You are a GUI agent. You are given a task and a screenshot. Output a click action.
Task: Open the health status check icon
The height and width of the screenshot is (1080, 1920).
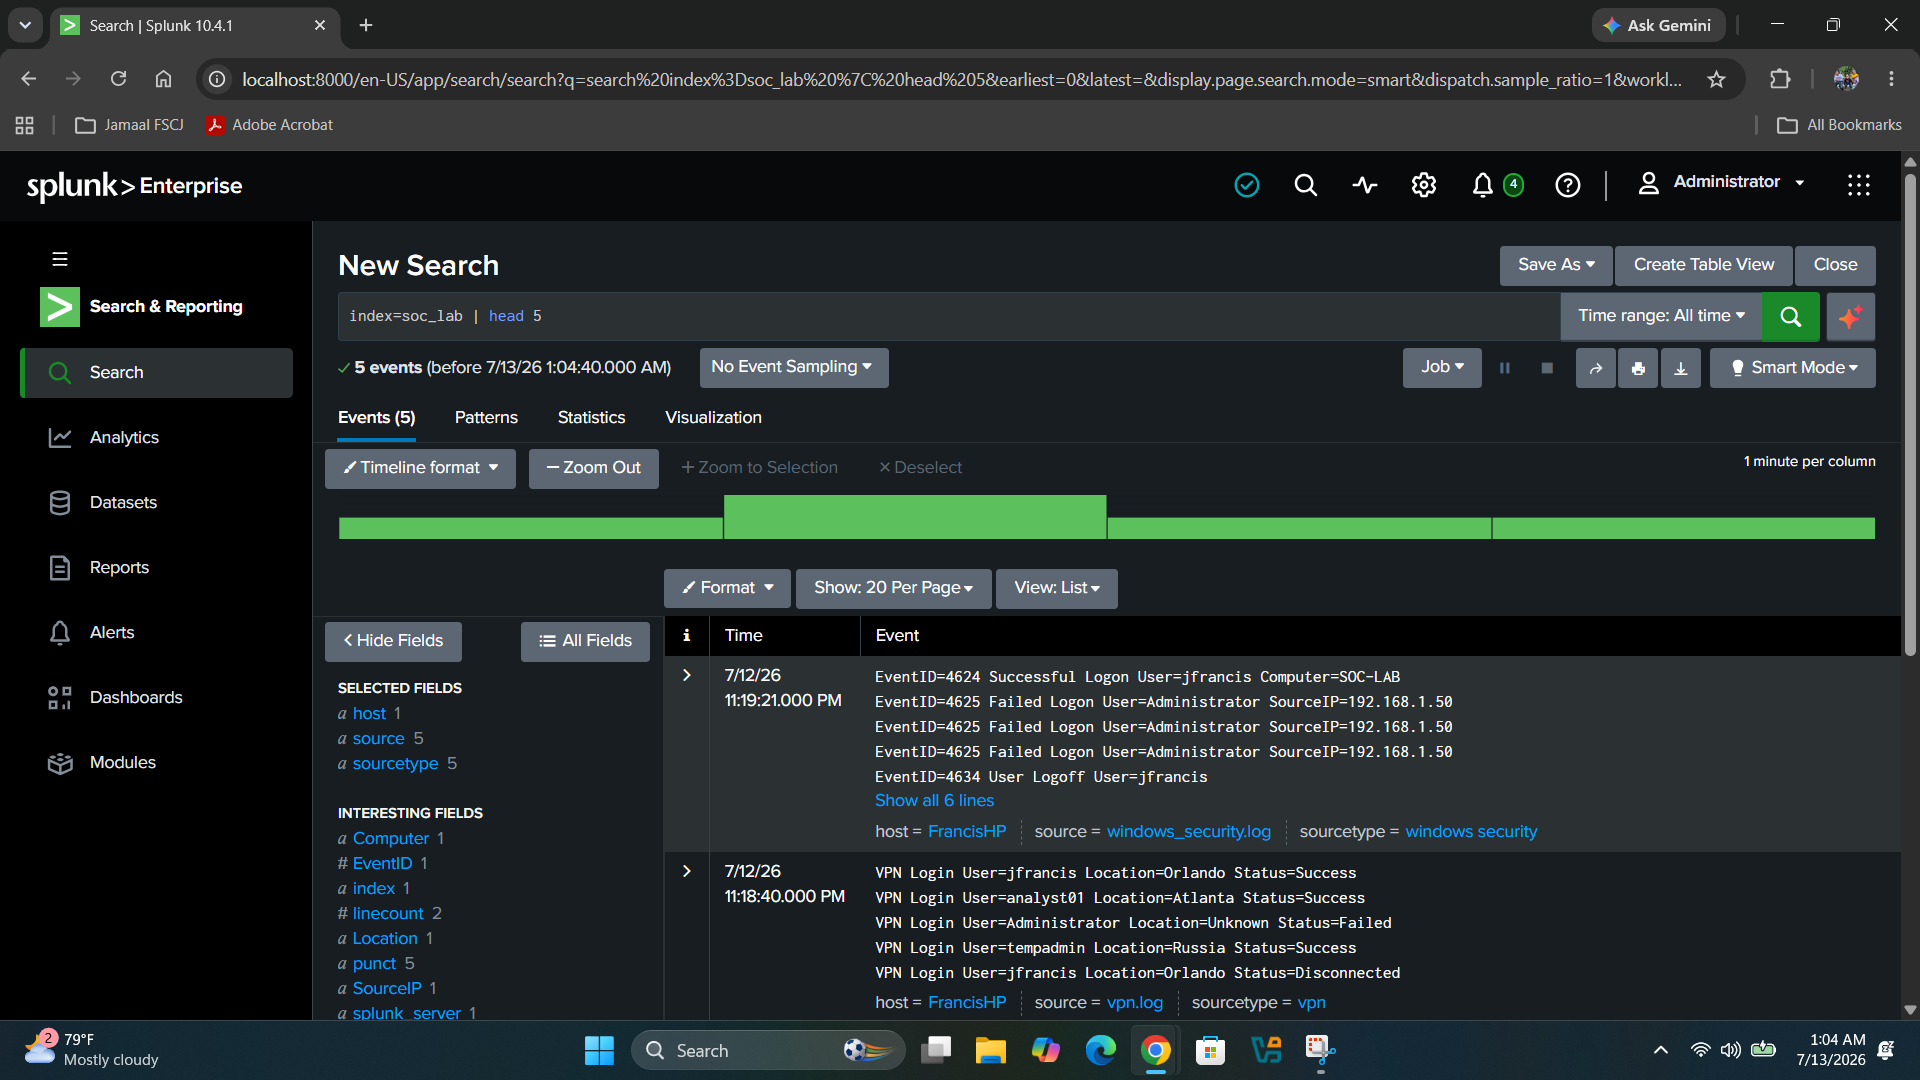pos(1246,185)
